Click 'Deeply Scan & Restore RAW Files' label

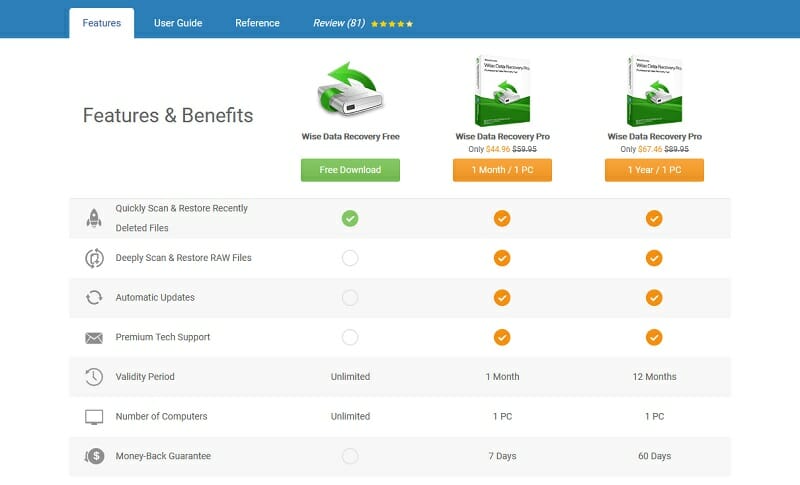184,258
